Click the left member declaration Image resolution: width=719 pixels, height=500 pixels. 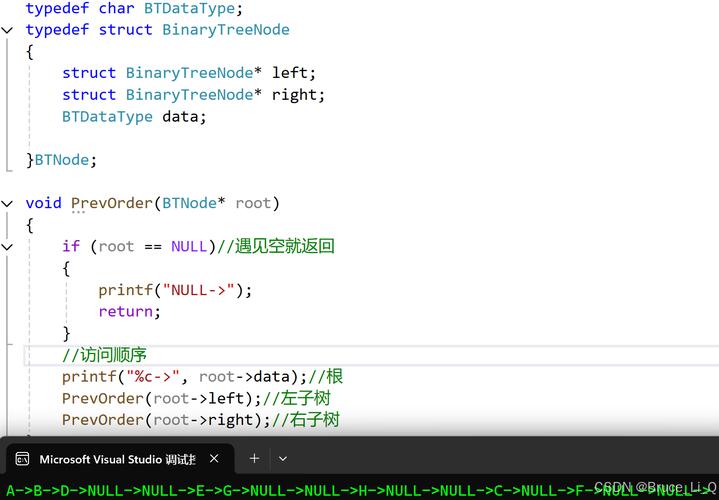189,73
